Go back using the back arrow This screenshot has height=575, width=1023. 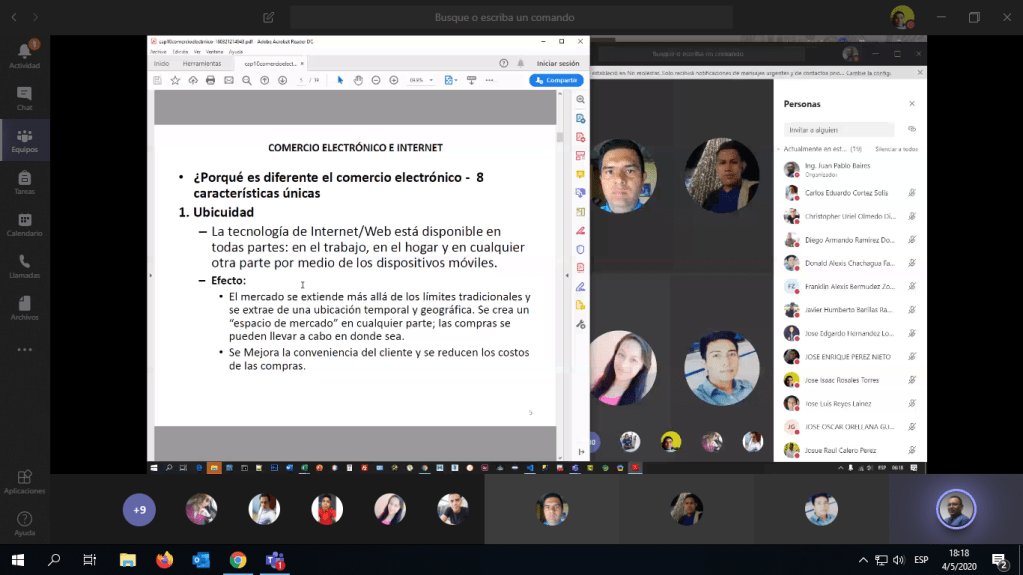pyautogui.click(x=12, y=17)
